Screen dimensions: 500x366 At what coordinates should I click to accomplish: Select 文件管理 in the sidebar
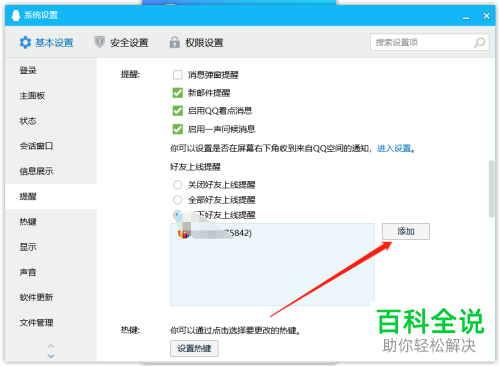point(51,322)
